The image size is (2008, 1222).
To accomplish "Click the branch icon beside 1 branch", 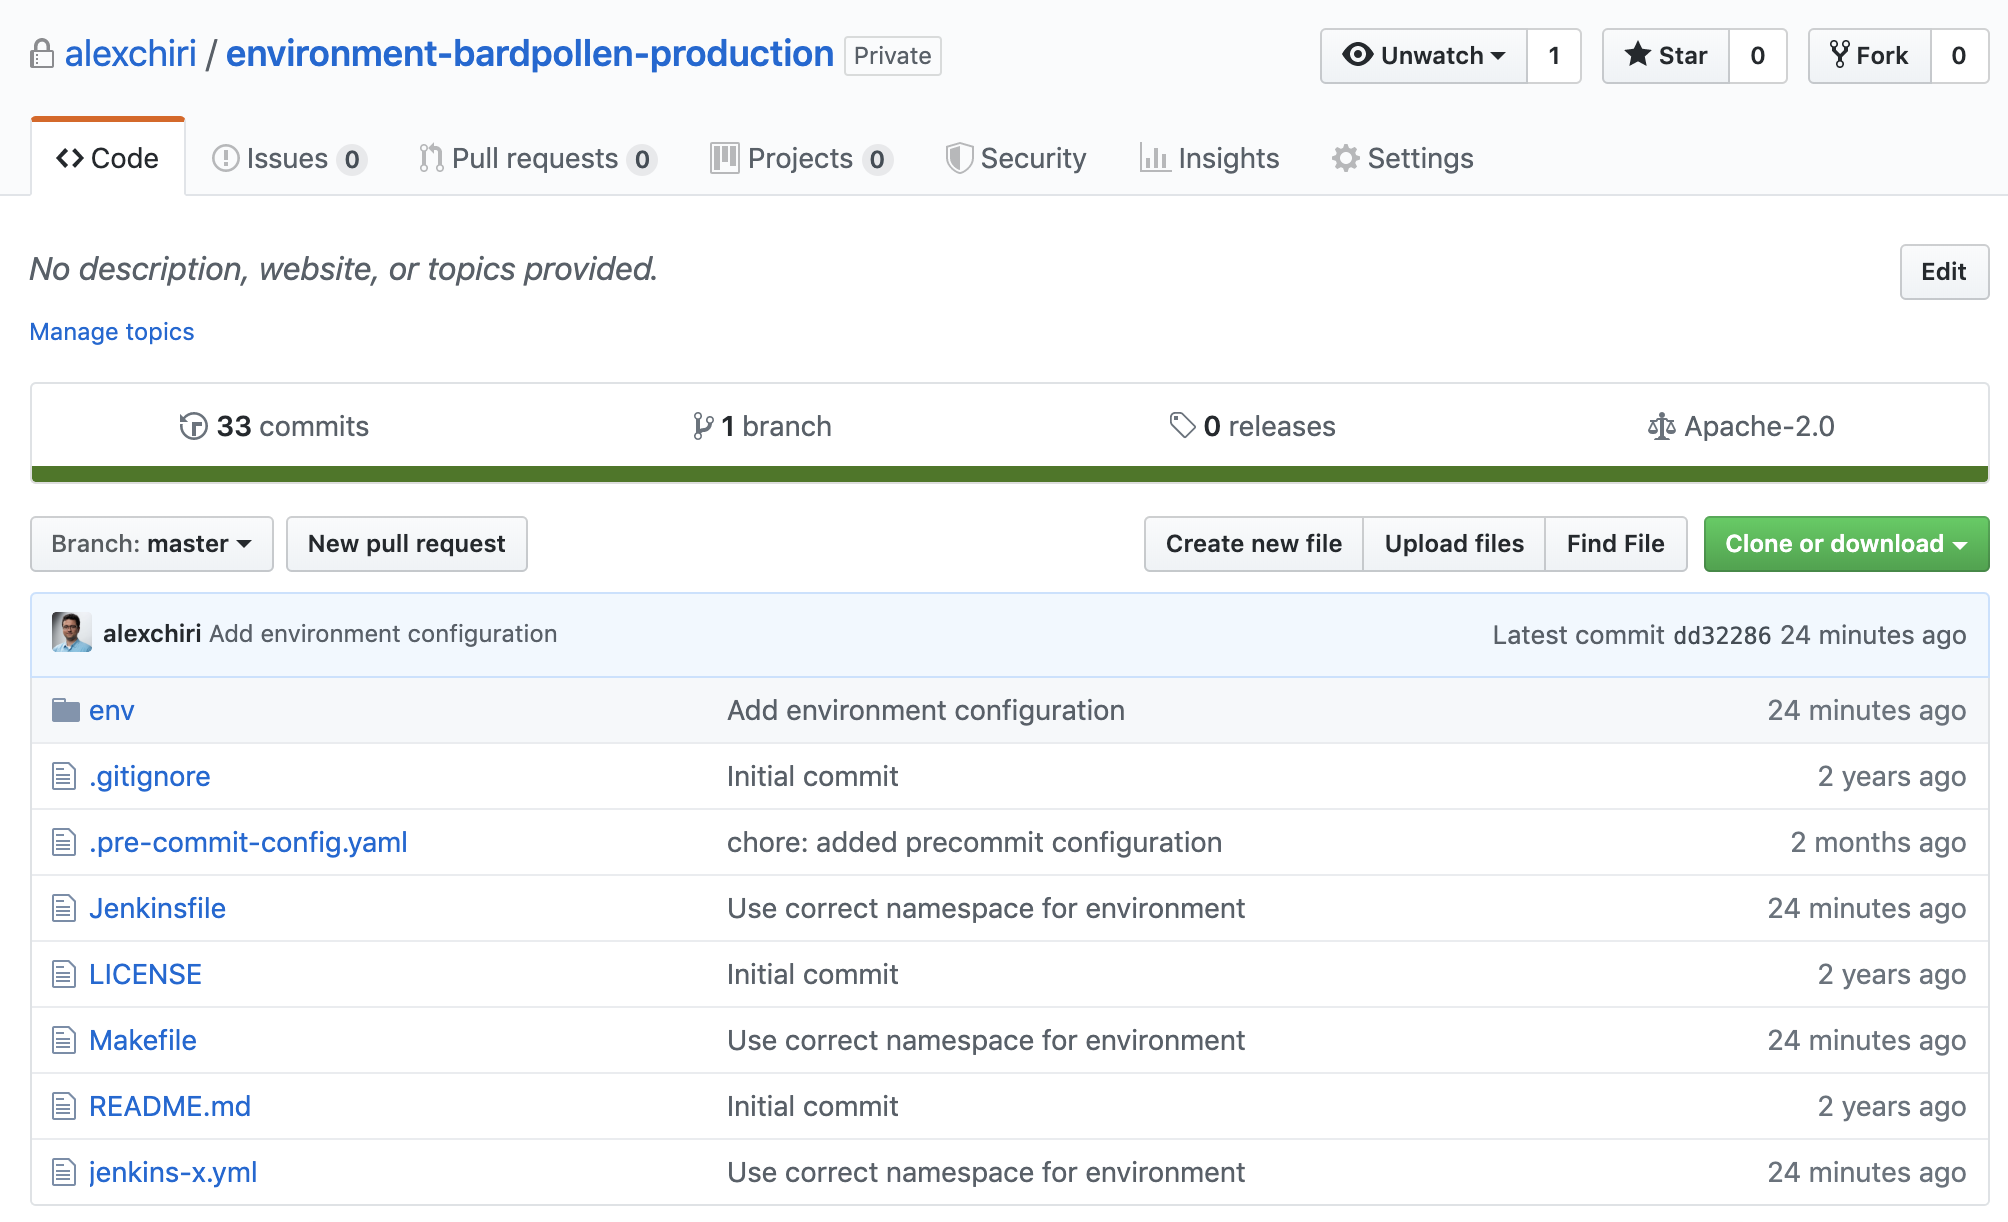I will point(703,425).
